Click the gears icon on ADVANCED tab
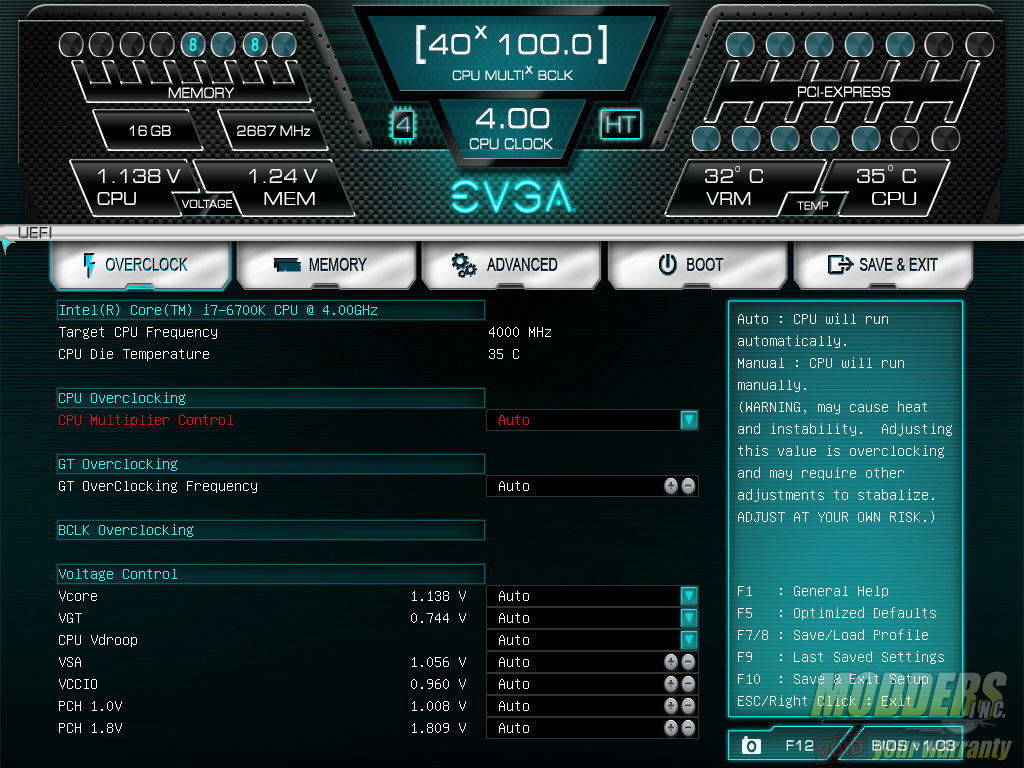The image size is (1024, 768). point(464,265)
